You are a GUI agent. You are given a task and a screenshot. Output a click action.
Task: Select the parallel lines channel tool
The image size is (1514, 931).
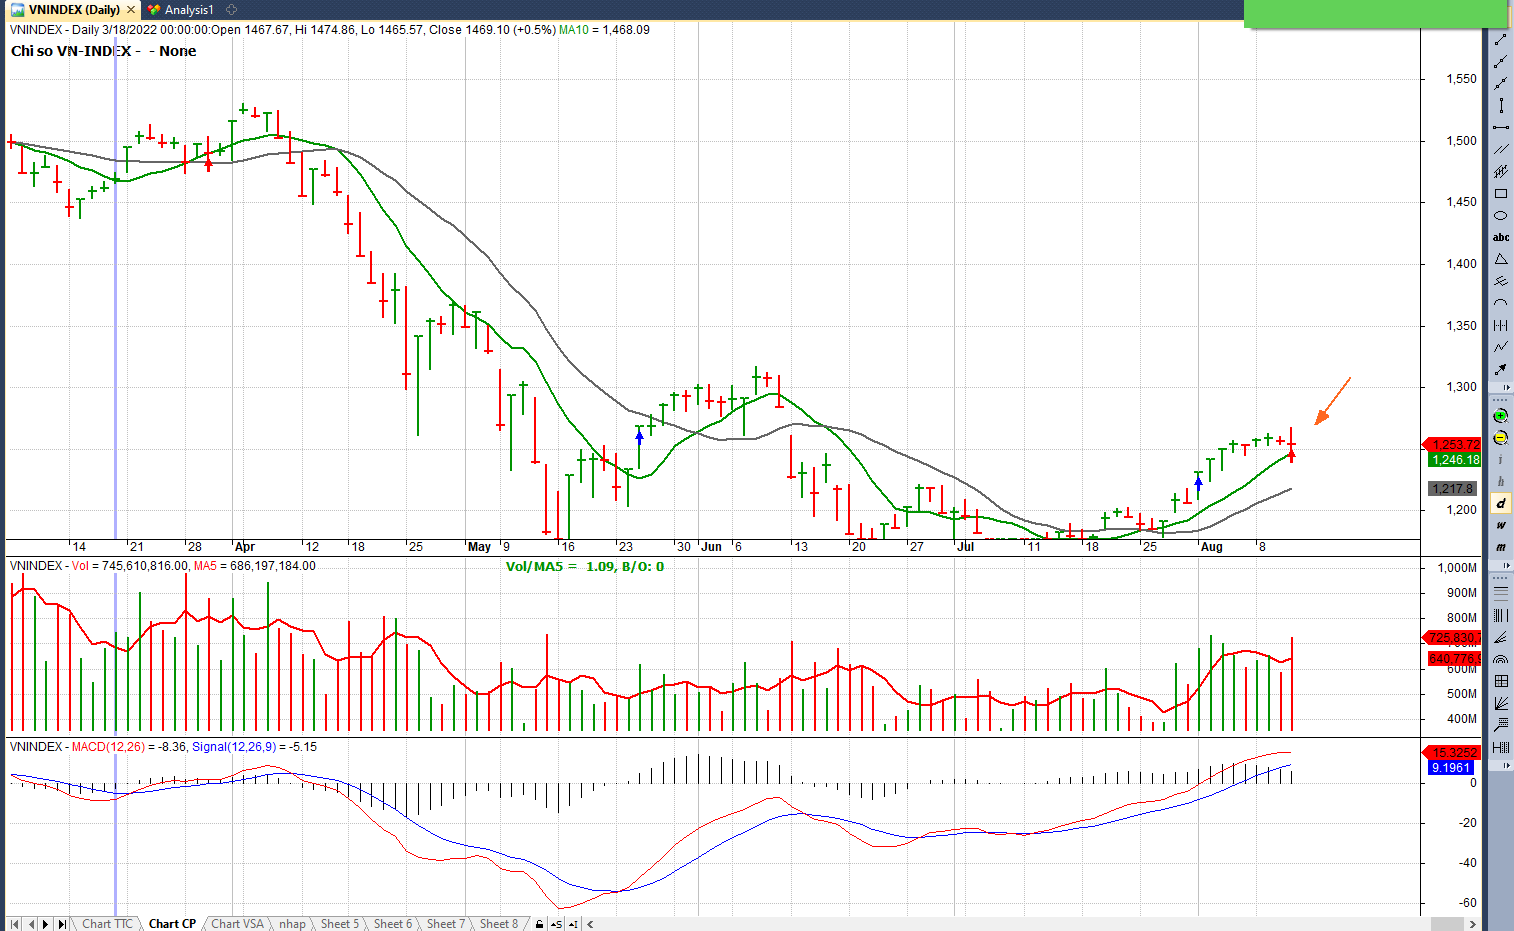[1501, 149]
